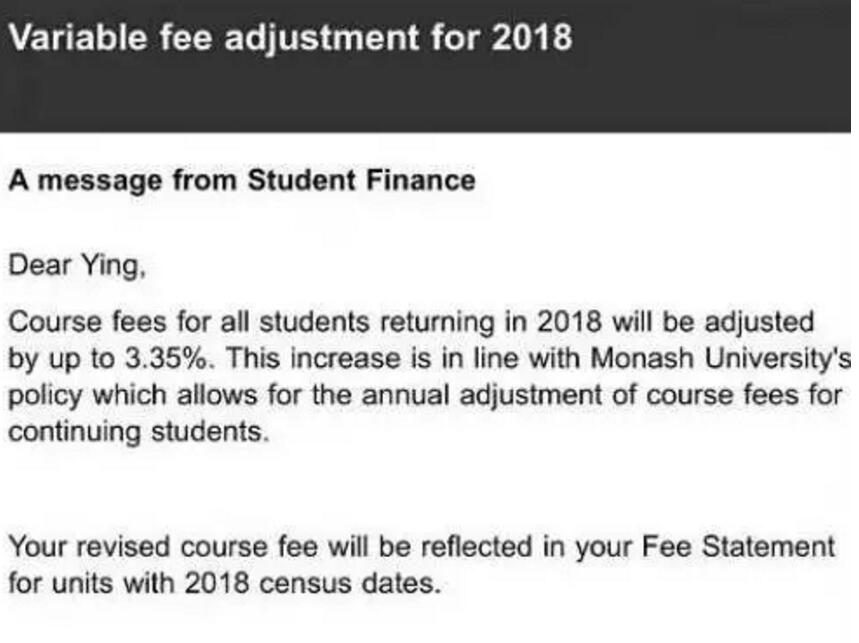Click the words "continuing students."
Image resolution: width=859 pixels, height=643 pixels.
click(139, 432)
